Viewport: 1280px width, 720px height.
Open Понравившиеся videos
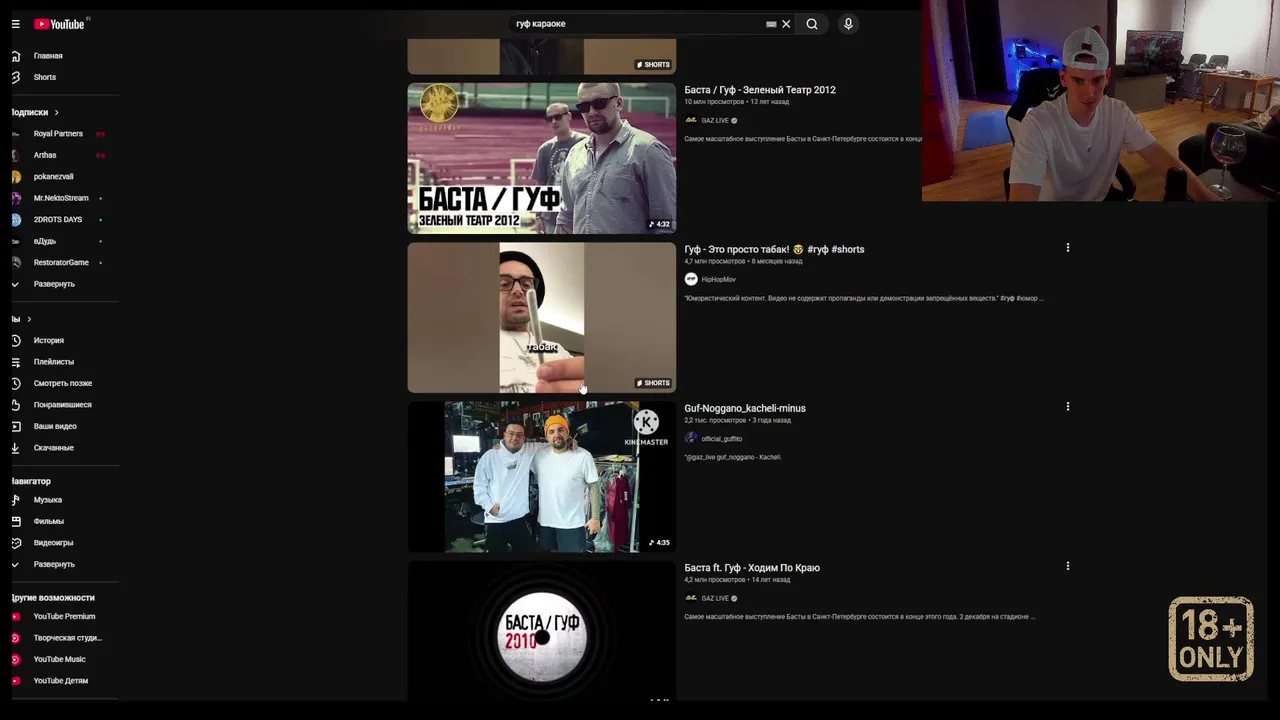tap(62, 405)
